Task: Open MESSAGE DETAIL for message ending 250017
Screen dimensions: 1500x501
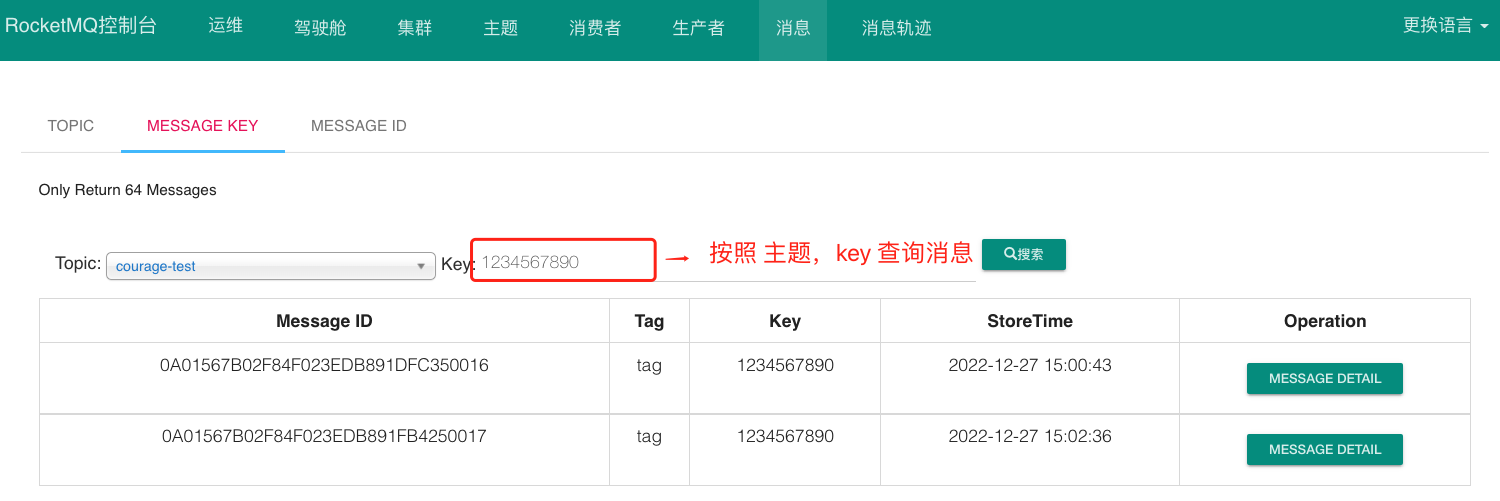Action: (1324, 450)
